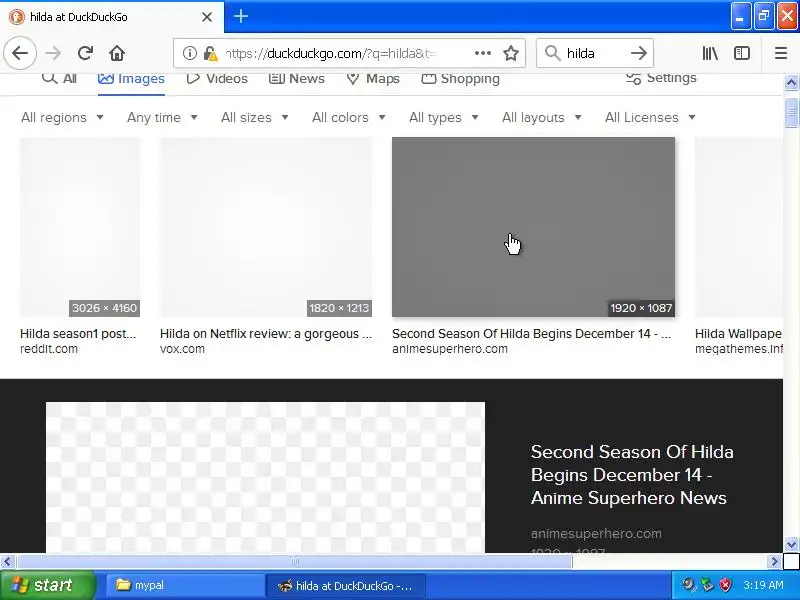Reload the current page
Image resolution: width=800 pixels, height=600 pixels.
click(x=85, y=53)
